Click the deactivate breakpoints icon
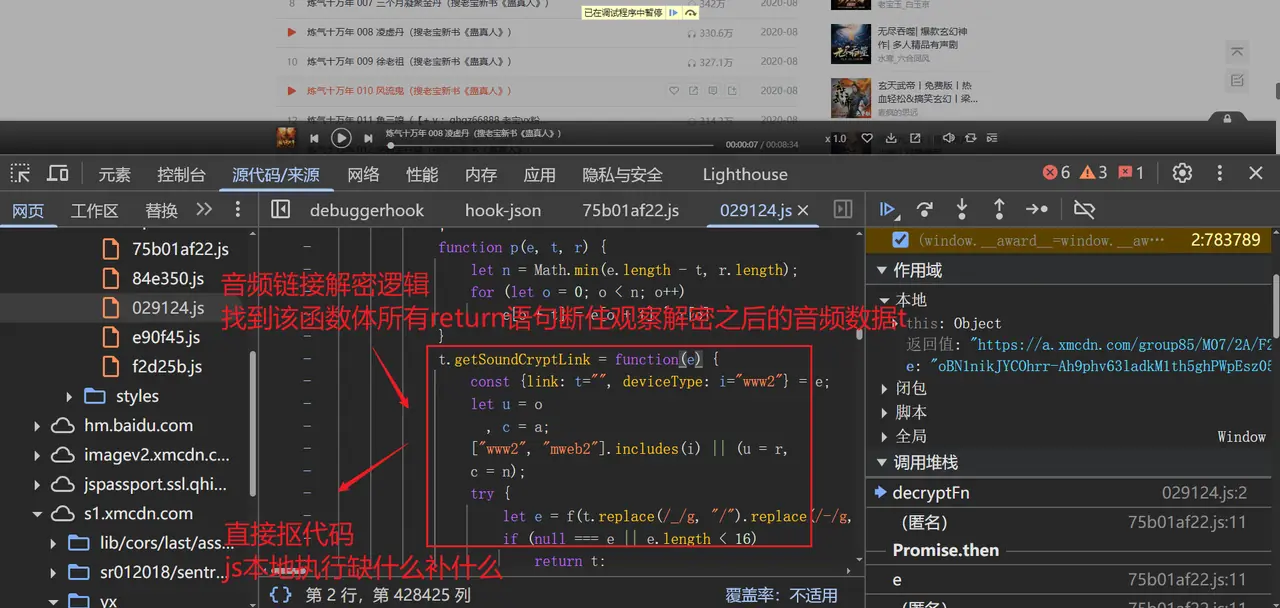 [x=1084, y=209]
